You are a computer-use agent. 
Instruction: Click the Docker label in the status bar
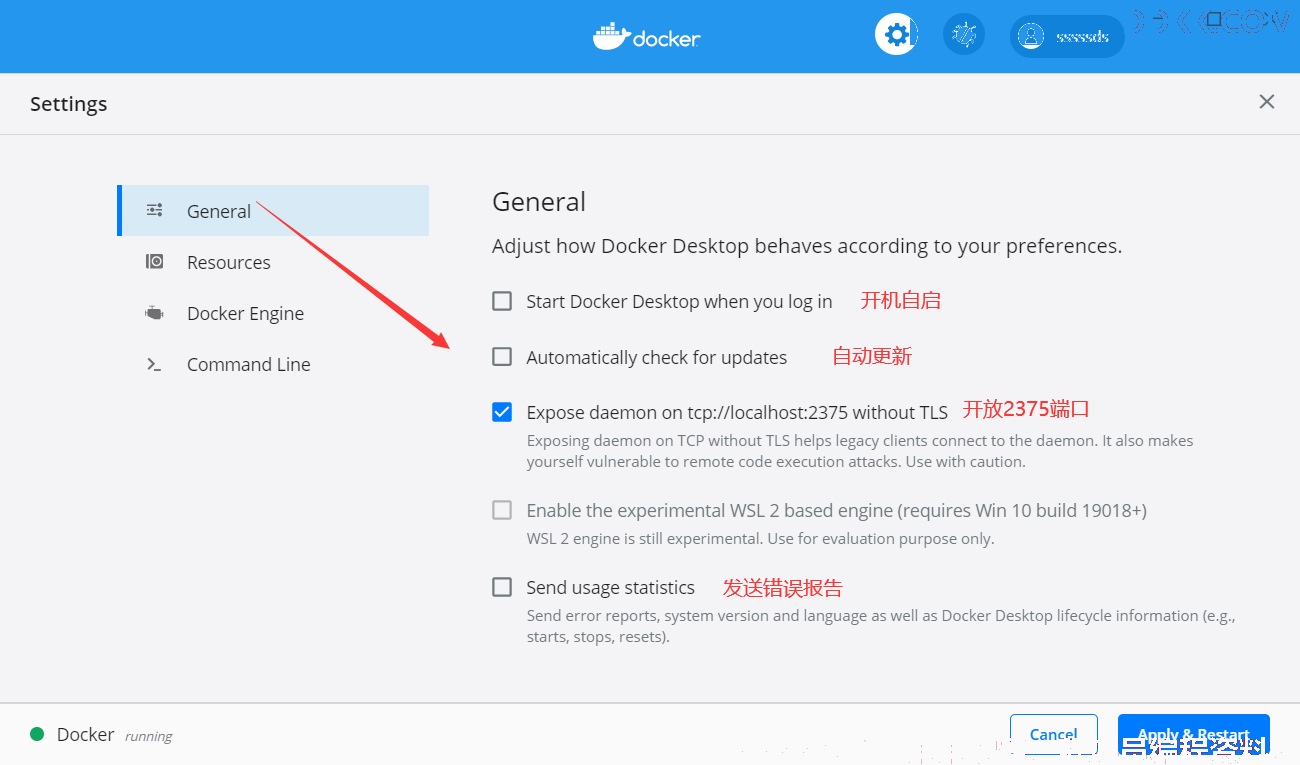85,734
